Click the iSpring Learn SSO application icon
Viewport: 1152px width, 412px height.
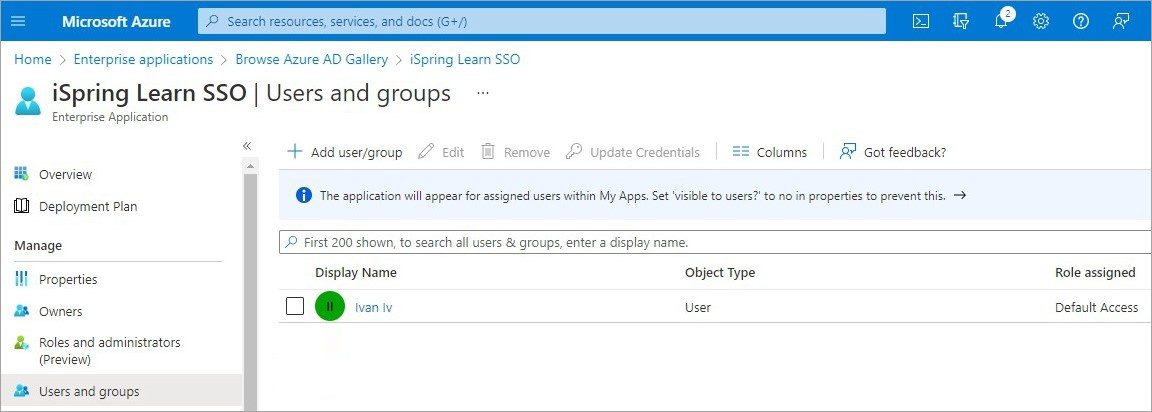pyautogui.click(x=28, y=101)
